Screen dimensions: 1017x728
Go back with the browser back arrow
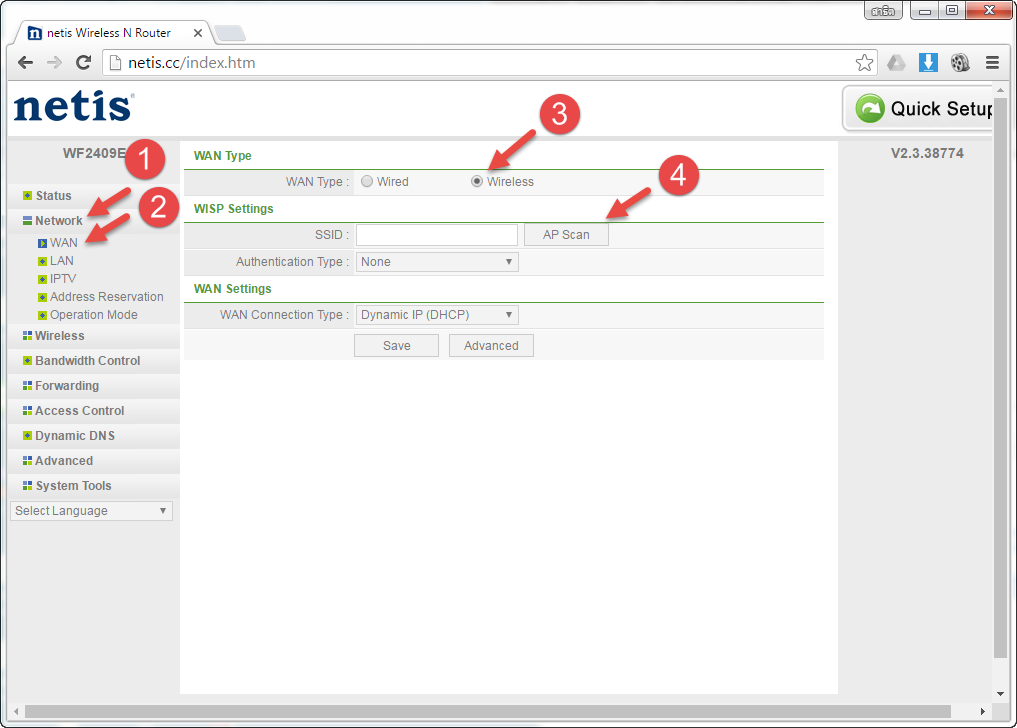pyautogui.click(x=25, y=63)
